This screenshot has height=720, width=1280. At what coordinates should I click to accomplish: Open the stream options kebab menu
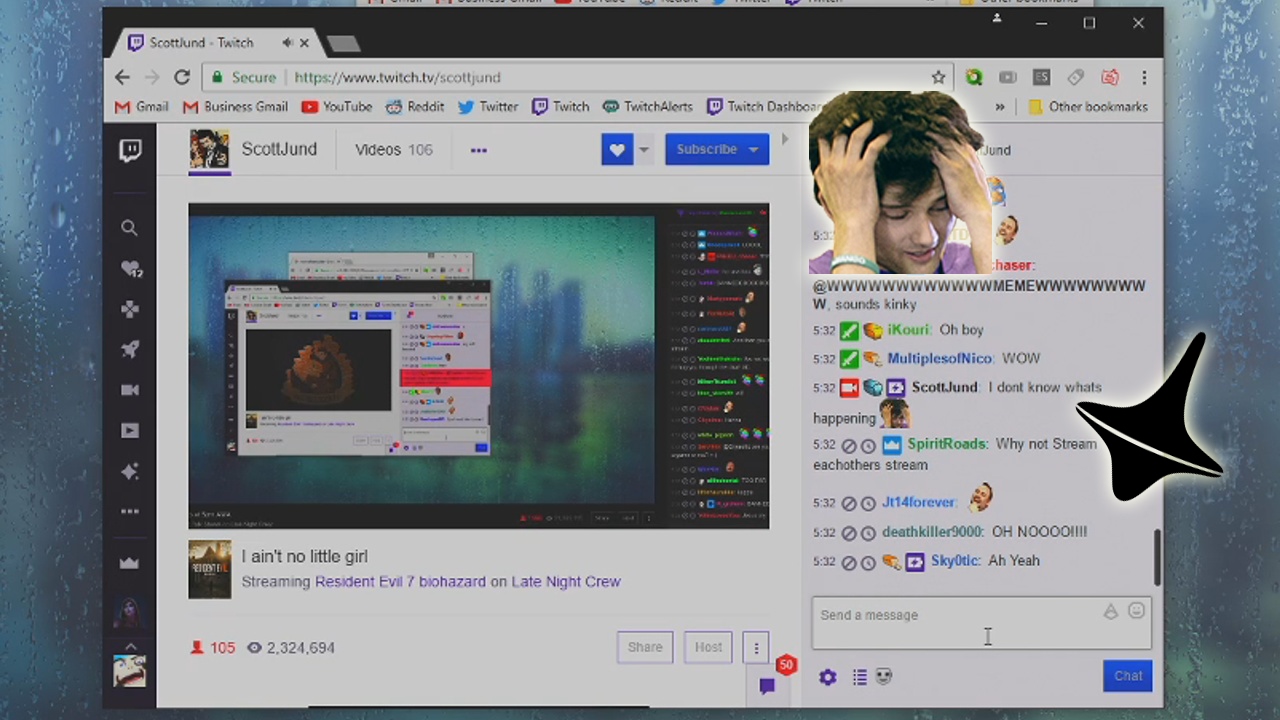click(756, 647)
